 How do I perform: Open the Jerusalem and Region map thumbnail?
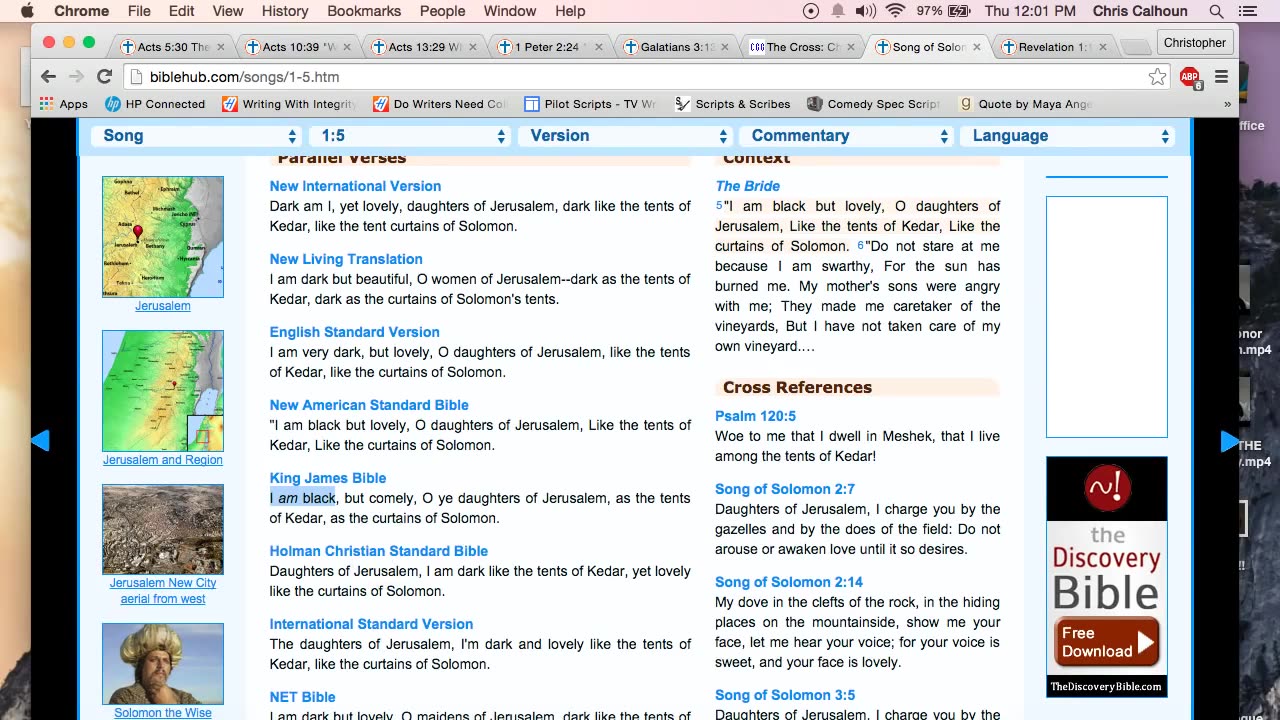pyautogui.click(x=163, y=391)
